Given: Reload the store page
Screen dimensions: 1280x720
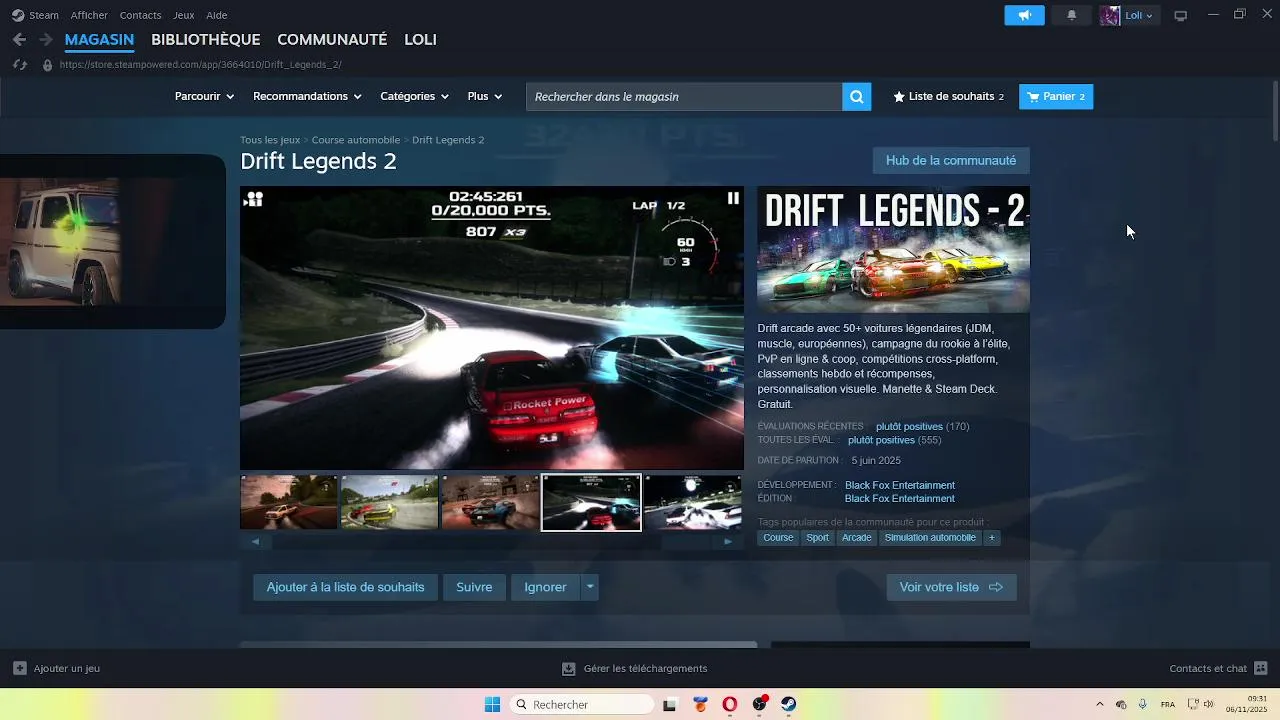Looking at the screenshot, I should tap(19, 64).
